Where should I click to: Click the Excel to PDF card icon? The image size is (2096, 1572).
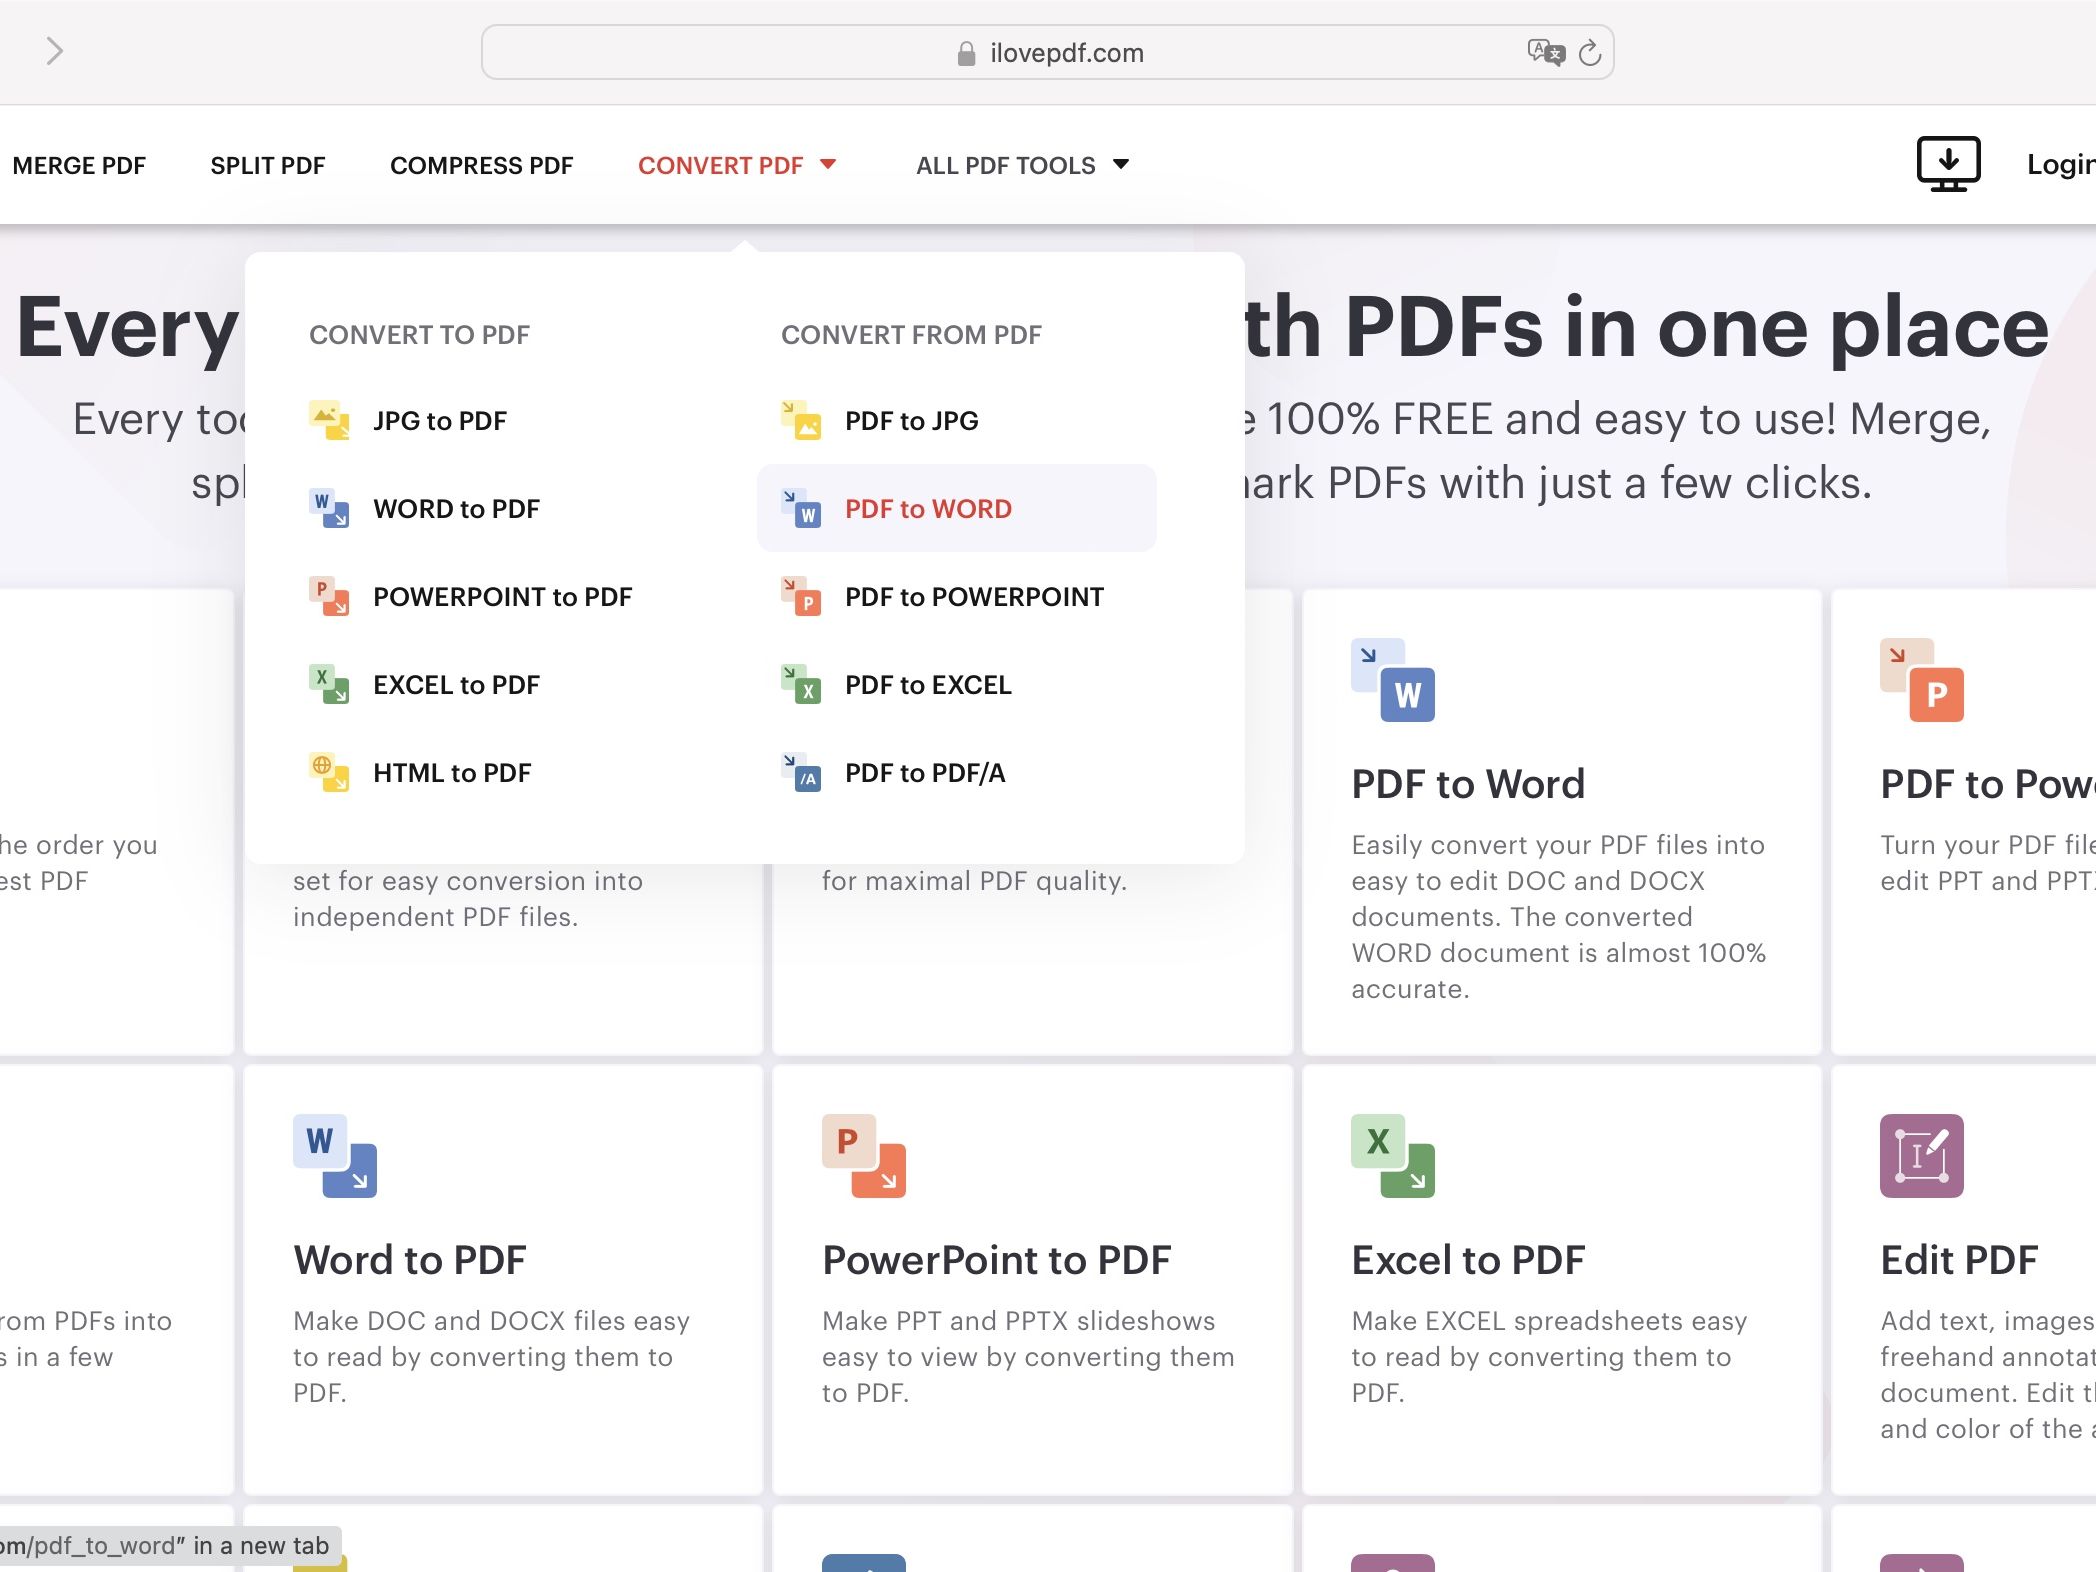[x=1392, y=1155]
